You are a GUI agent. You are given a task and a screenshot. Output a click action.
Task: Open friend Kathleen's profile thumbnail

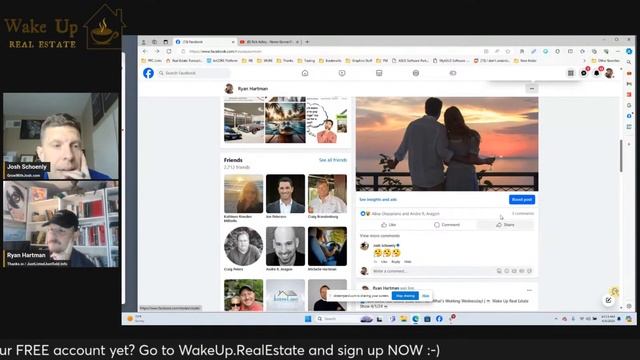click(244, 193)
